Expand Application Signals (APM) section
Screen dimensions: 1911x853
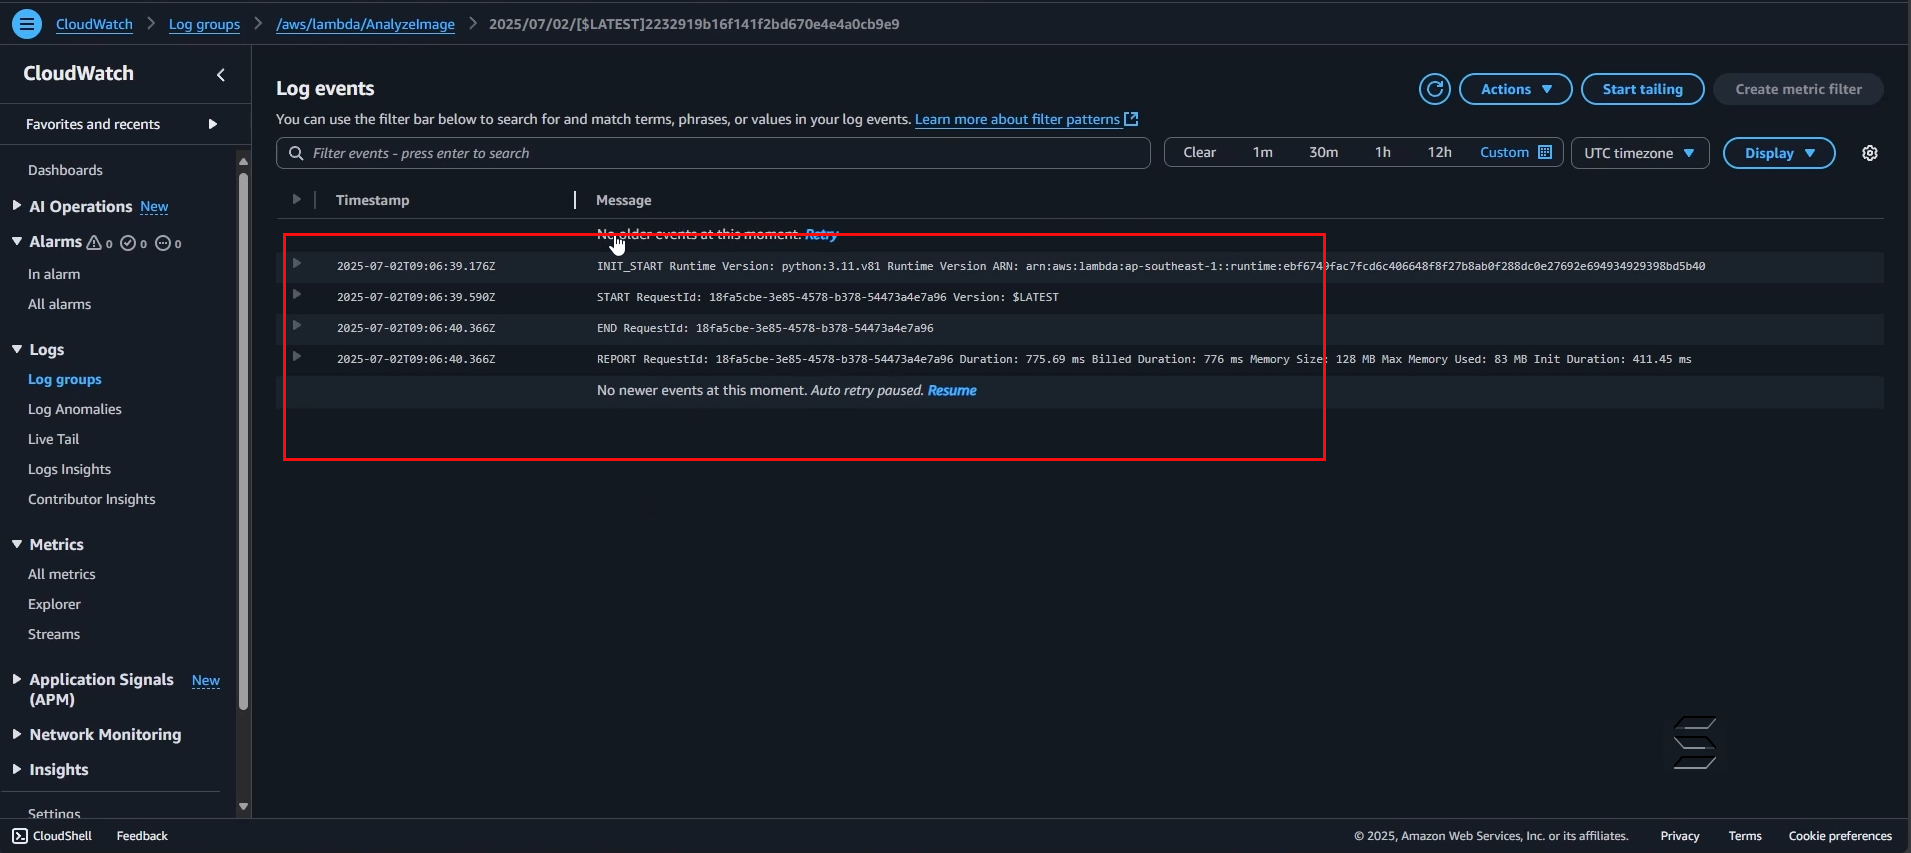tap(17, 679)
